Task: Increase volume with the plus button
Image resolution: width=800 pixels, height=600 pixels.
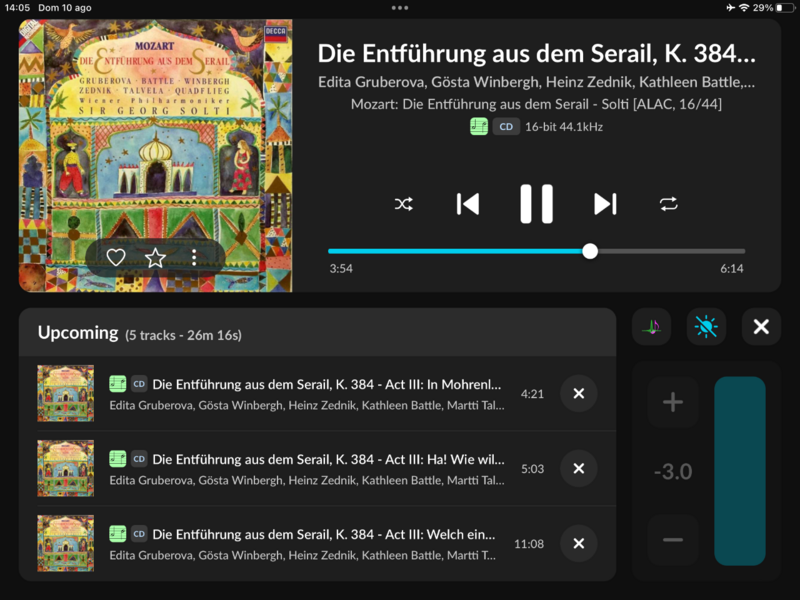Action: tap(673, 402)
